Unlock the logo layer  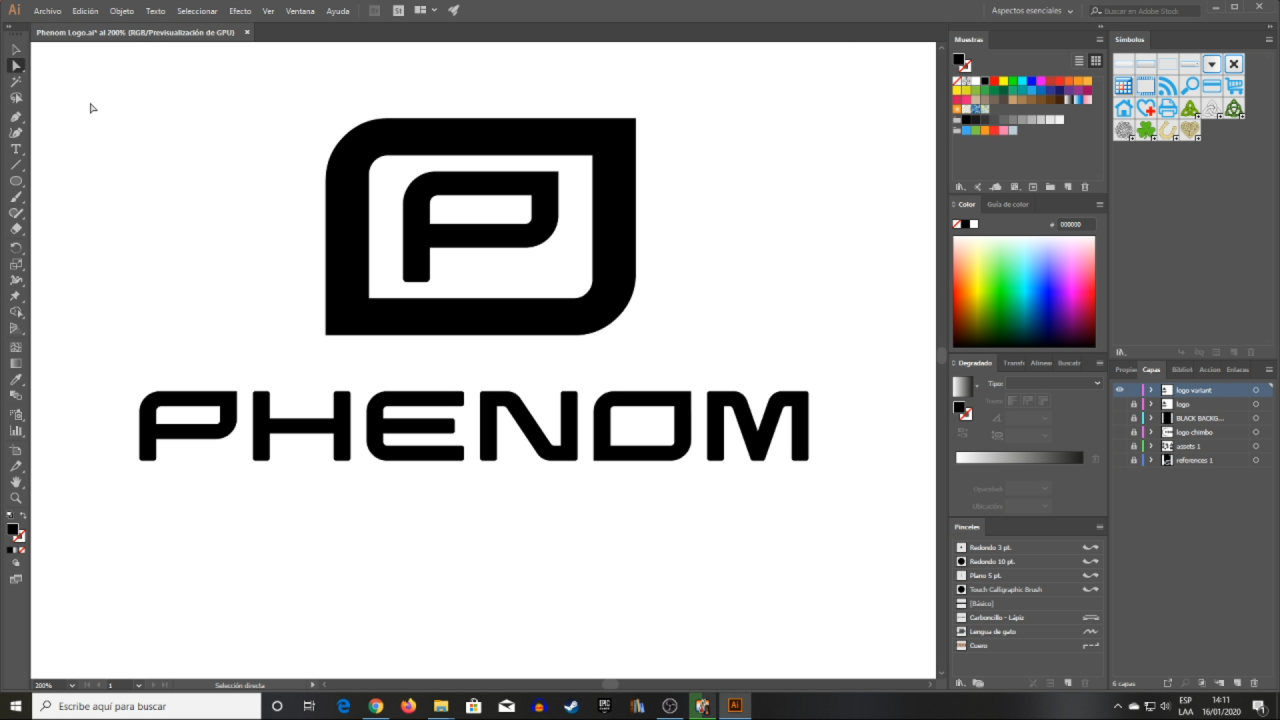tap(1133, 404)
